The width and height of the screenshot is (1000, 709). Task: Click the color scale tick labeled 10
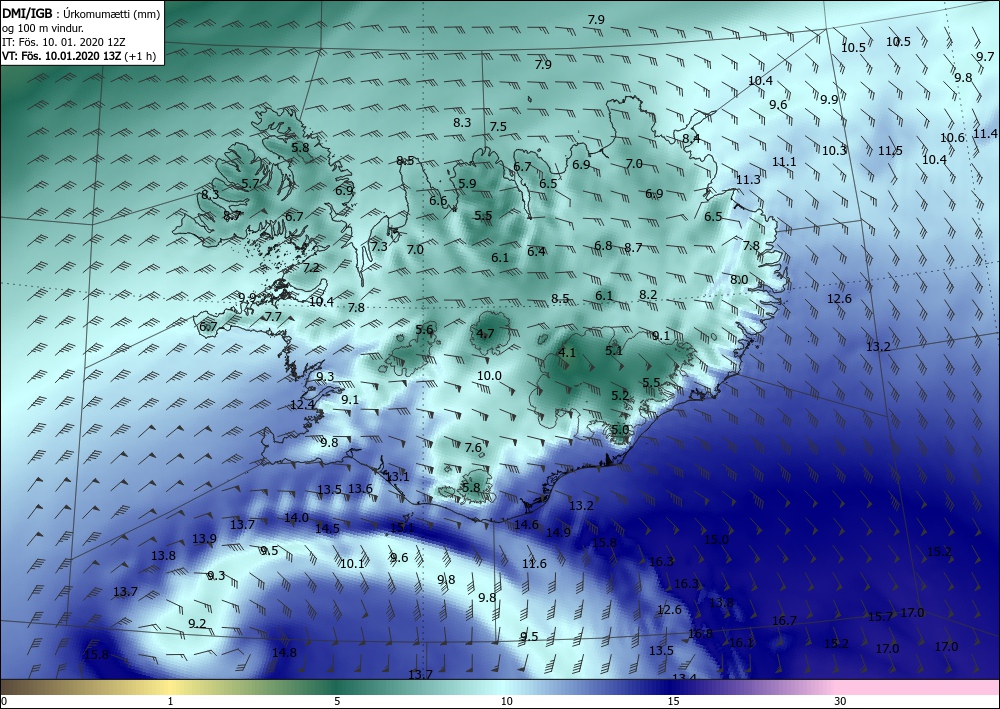(x=506, y=701)
